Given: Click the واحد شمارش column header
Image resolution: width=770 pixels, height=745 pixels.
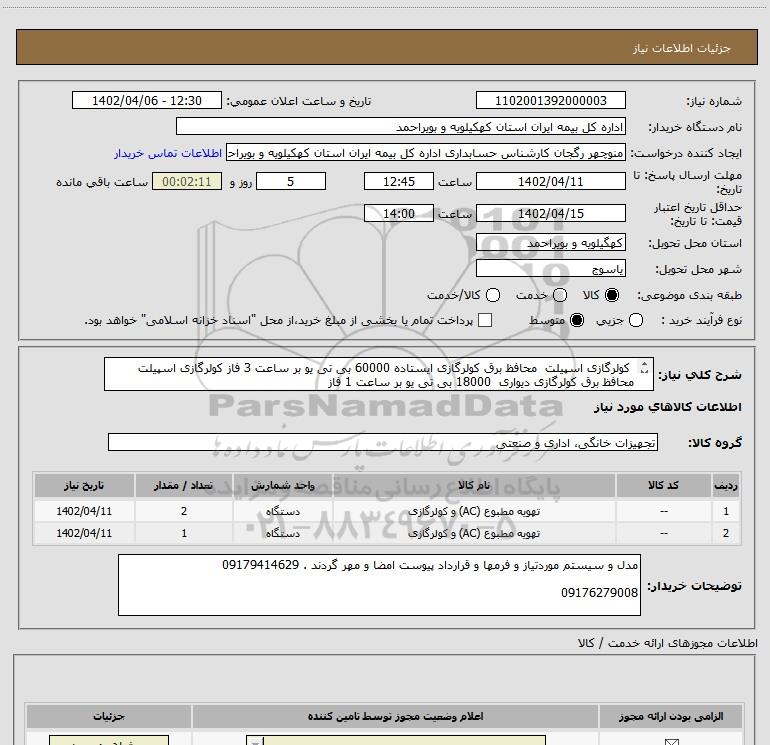Looking at the screenshot, I should click(282, 486).
